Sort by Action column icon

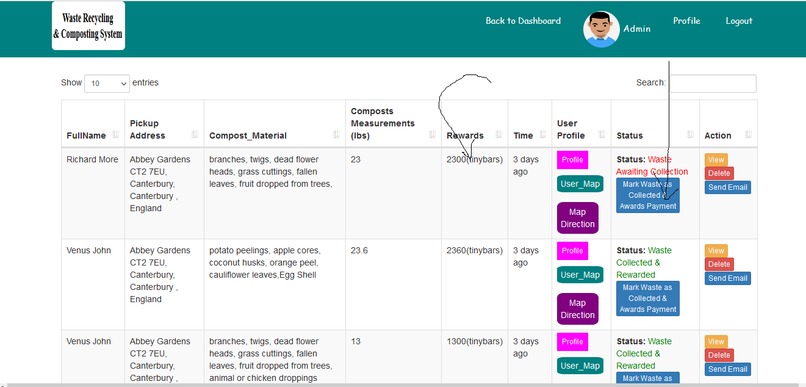coord(748,135)
